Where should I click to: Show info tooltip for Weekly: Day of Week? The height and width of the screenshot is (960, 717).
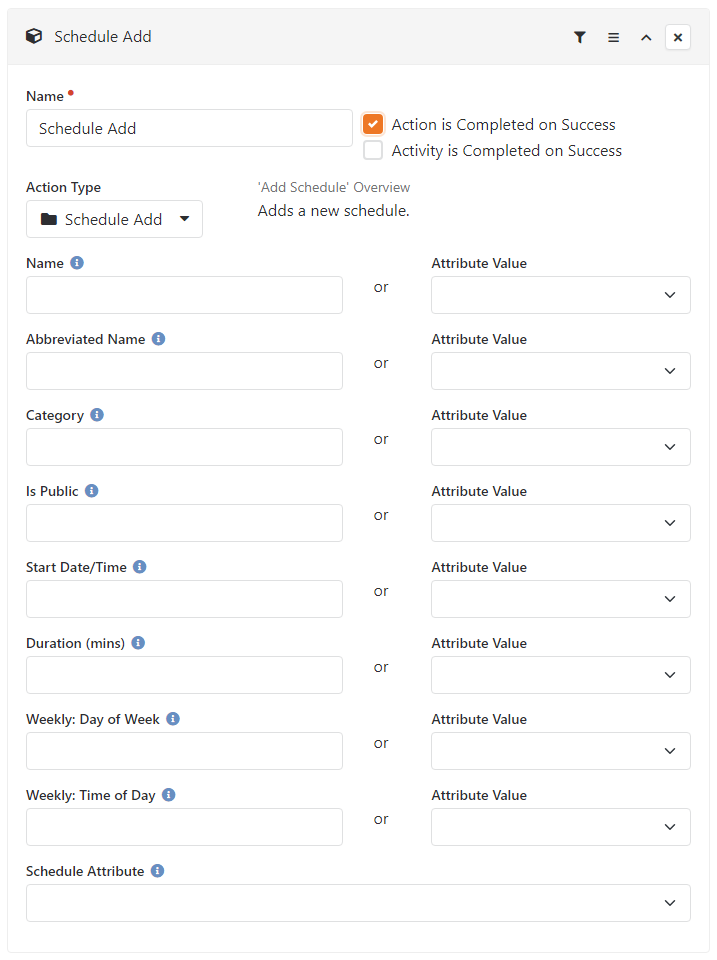[x=173, y=718]
